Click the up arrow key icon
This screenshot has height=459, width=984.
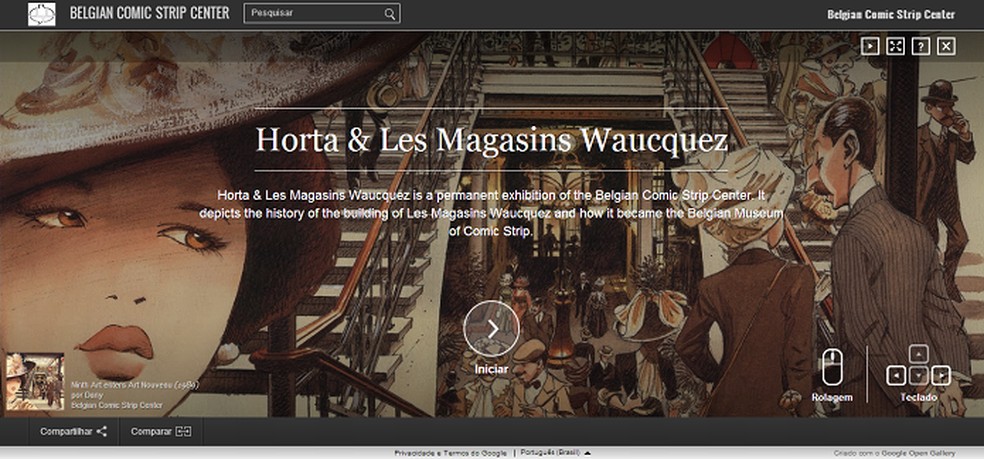(919, 354)
